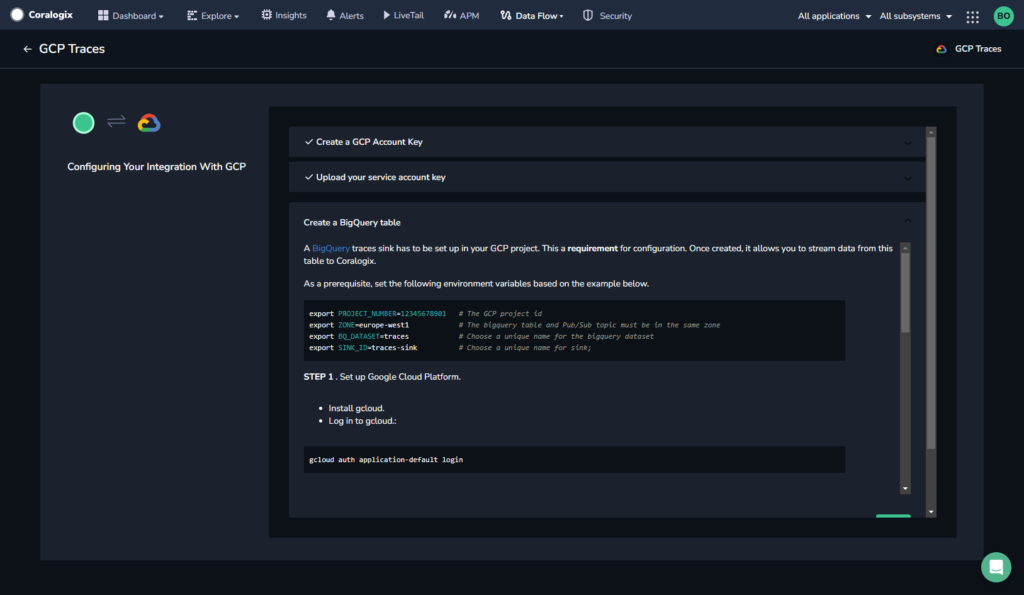Open the APM section
Screen dimensions: 1024x595
click(462, 16)
